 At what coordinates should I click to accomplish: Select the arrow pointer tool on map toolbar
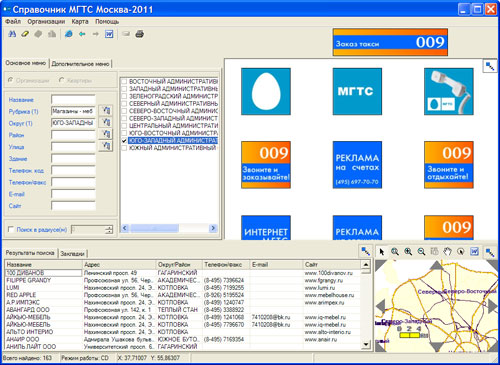click(382, 252)
